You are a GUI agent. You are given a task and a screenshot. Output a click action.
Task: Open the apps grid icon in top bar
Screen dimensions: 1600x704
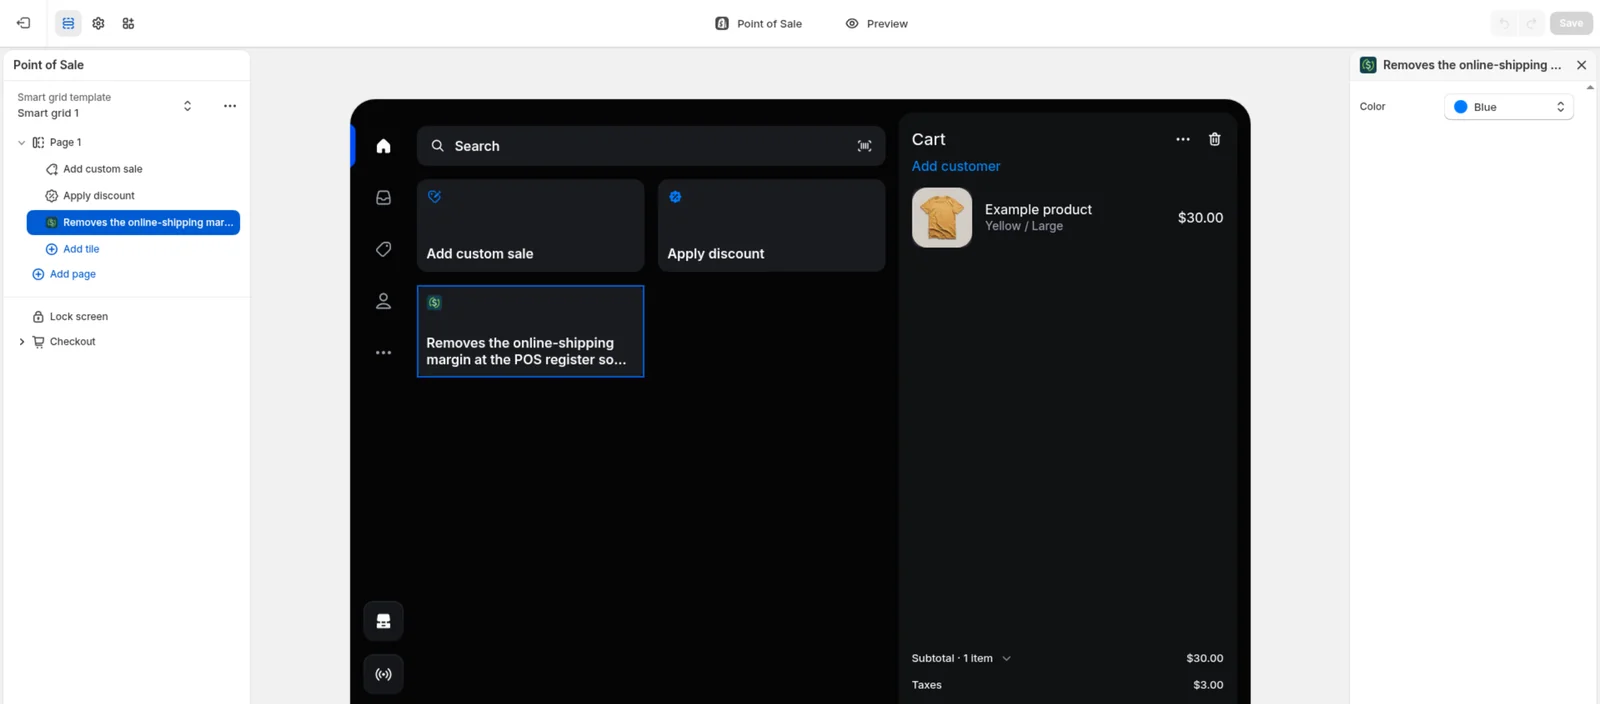pyautogui.click(x=128, y=23)
